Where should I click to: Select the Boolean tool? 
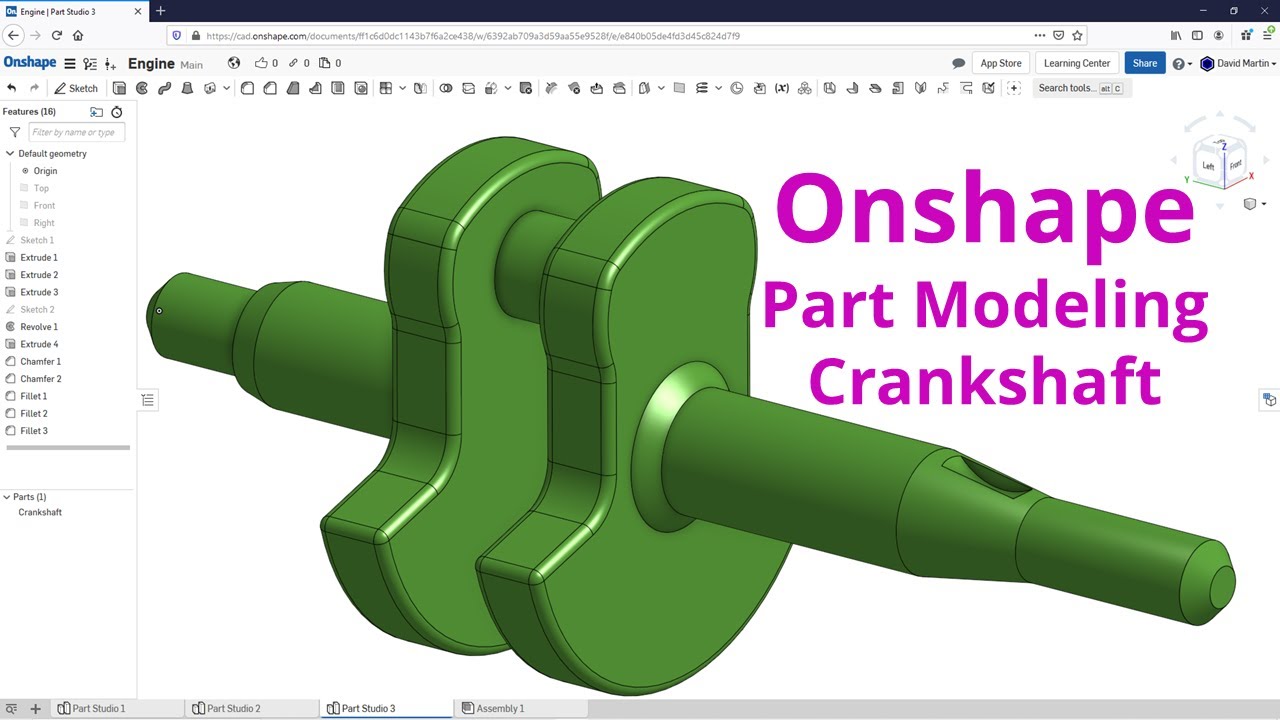click(x=446, y=88)
